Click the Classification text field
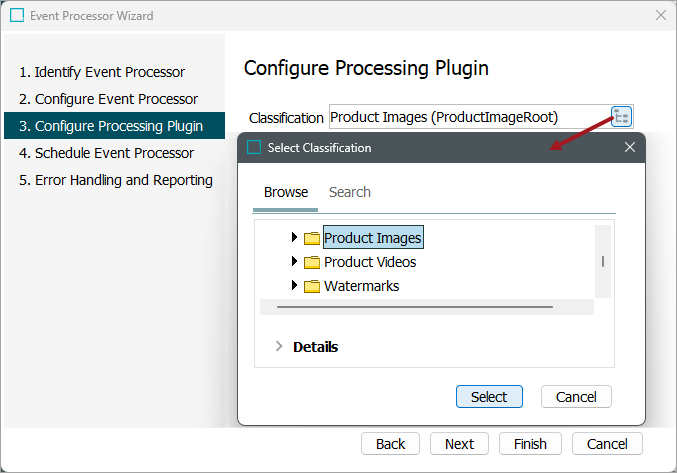The height and width of the screenshot is (473, 677). [468, 117]
